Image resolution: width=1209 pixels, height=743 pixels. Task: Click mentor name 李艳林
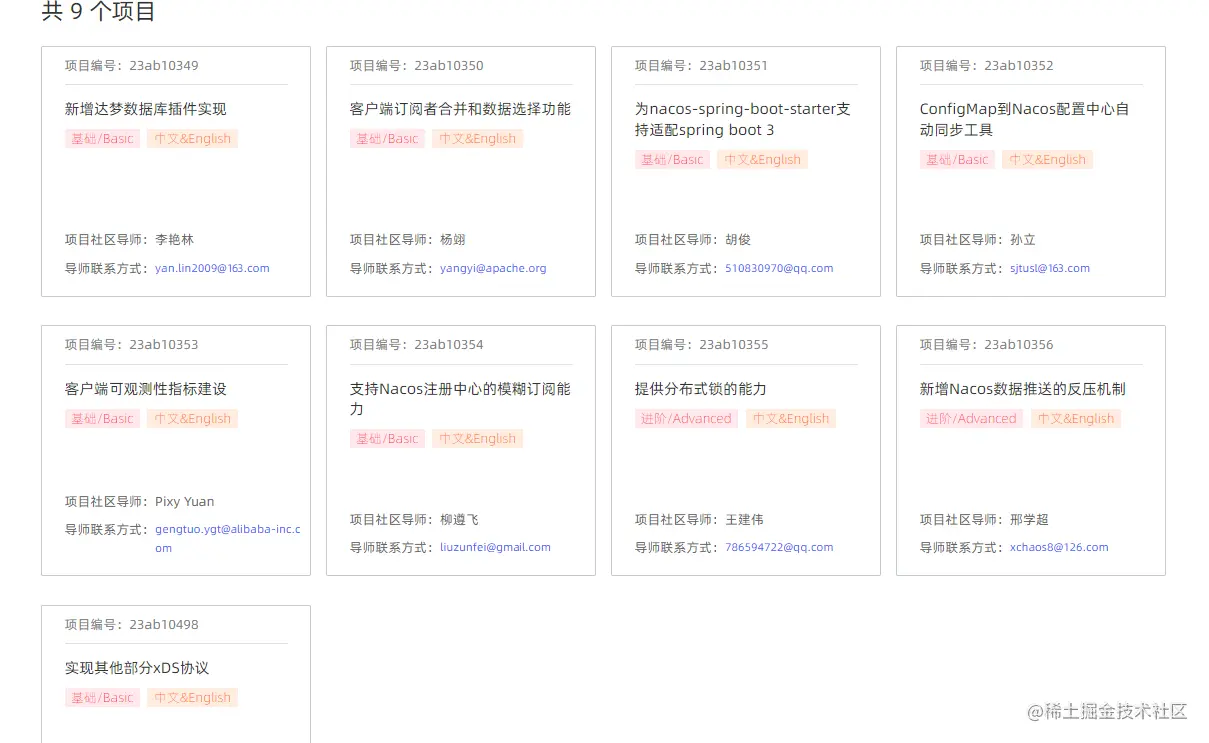[175, 240]
